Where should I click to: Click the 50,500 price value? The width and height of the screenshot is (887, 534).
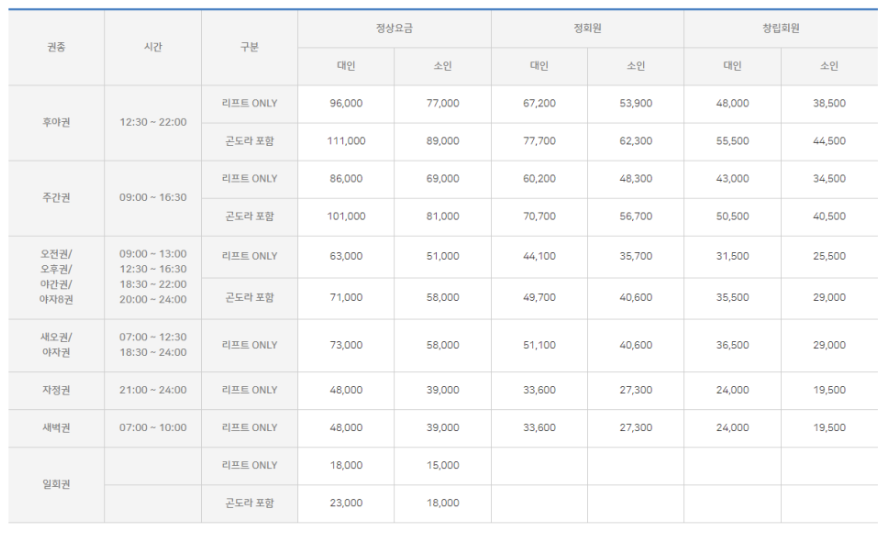coord(732,217)
